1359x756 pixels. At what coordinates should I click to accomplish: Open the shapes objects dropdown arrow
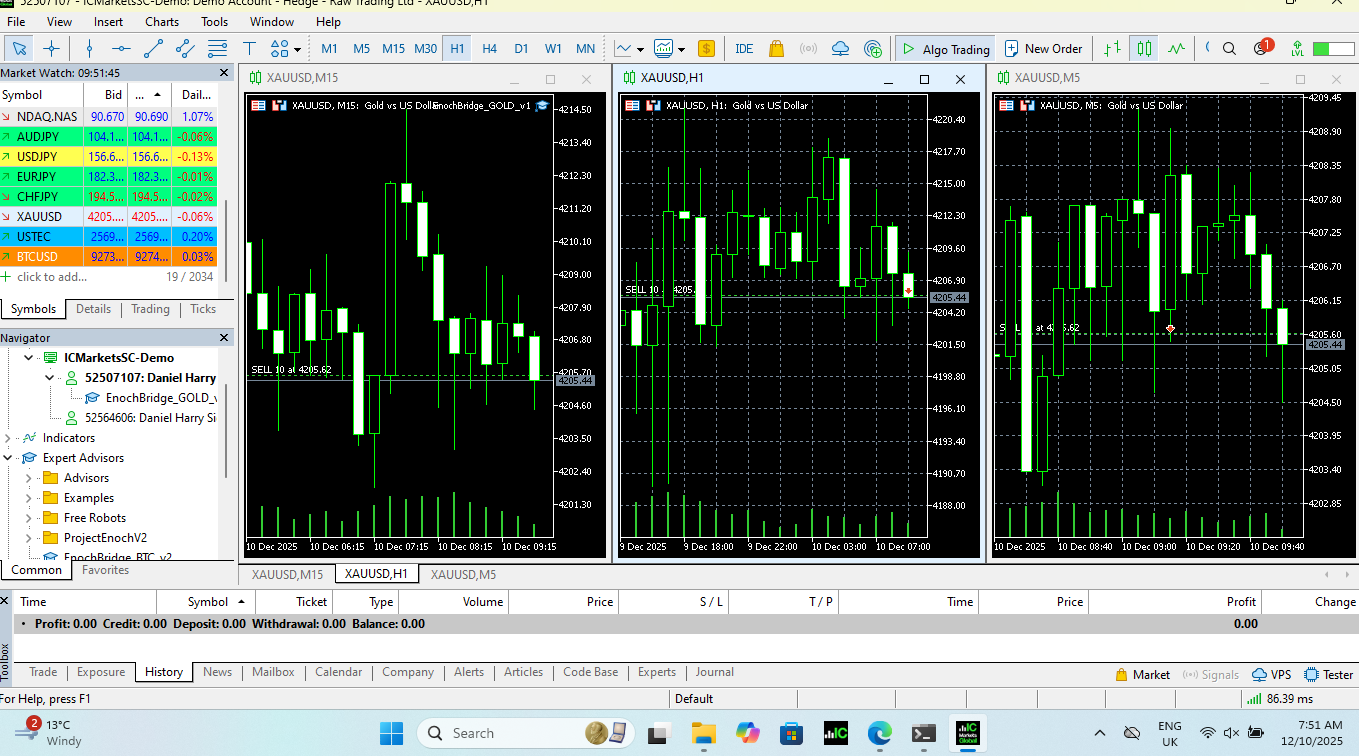[x=298, y=49]
